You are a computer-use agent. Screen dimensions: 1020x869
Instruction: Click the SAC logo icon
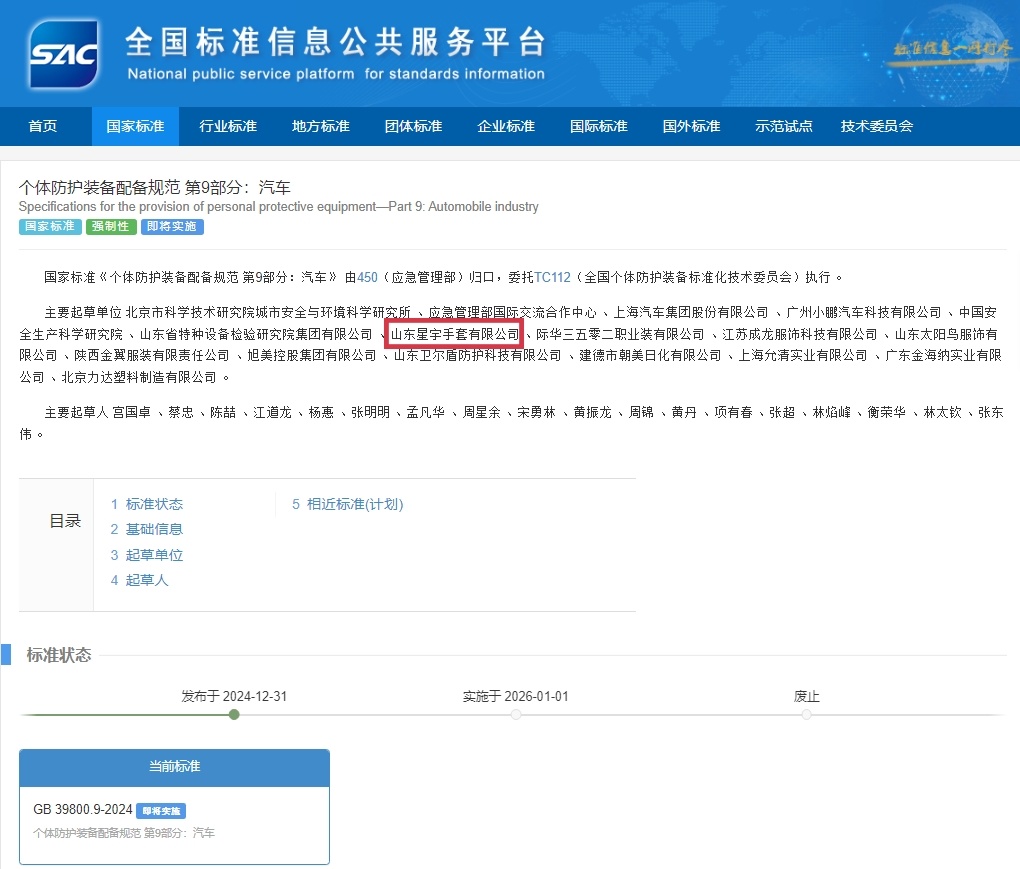click(64, 54)
